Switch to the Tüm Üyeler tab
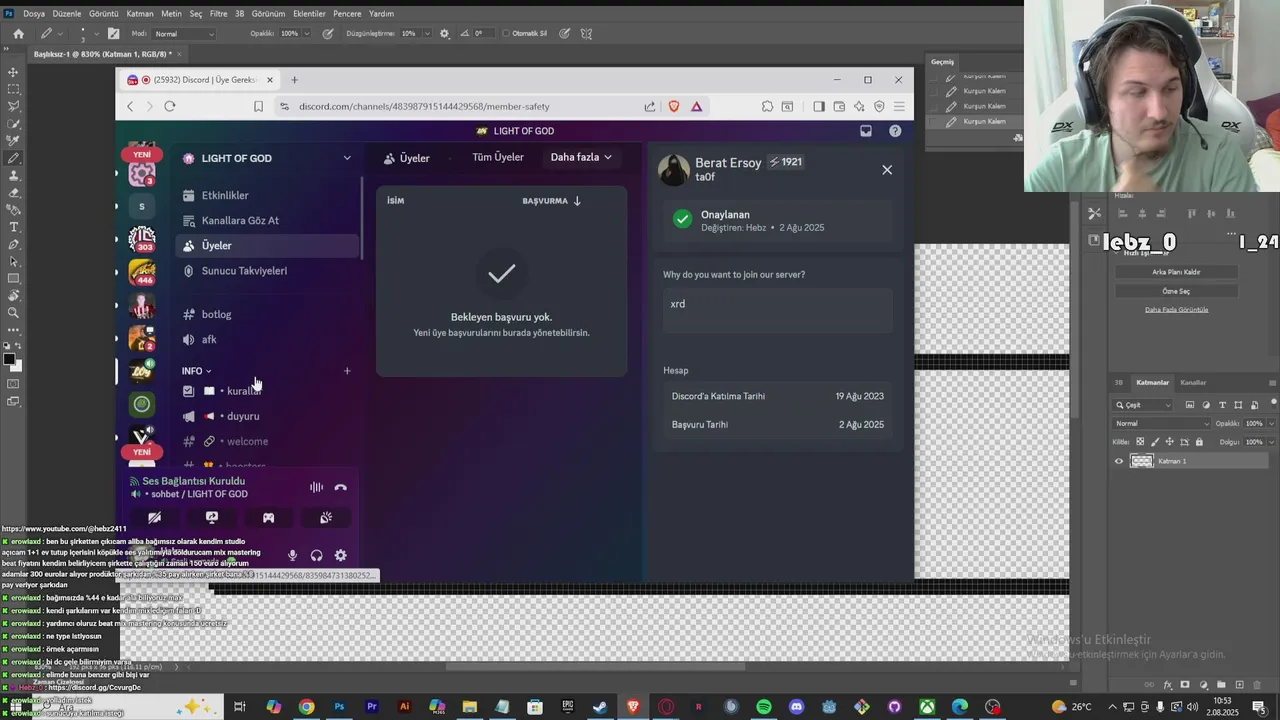The image size is (1280, 720). pos(498,157)
